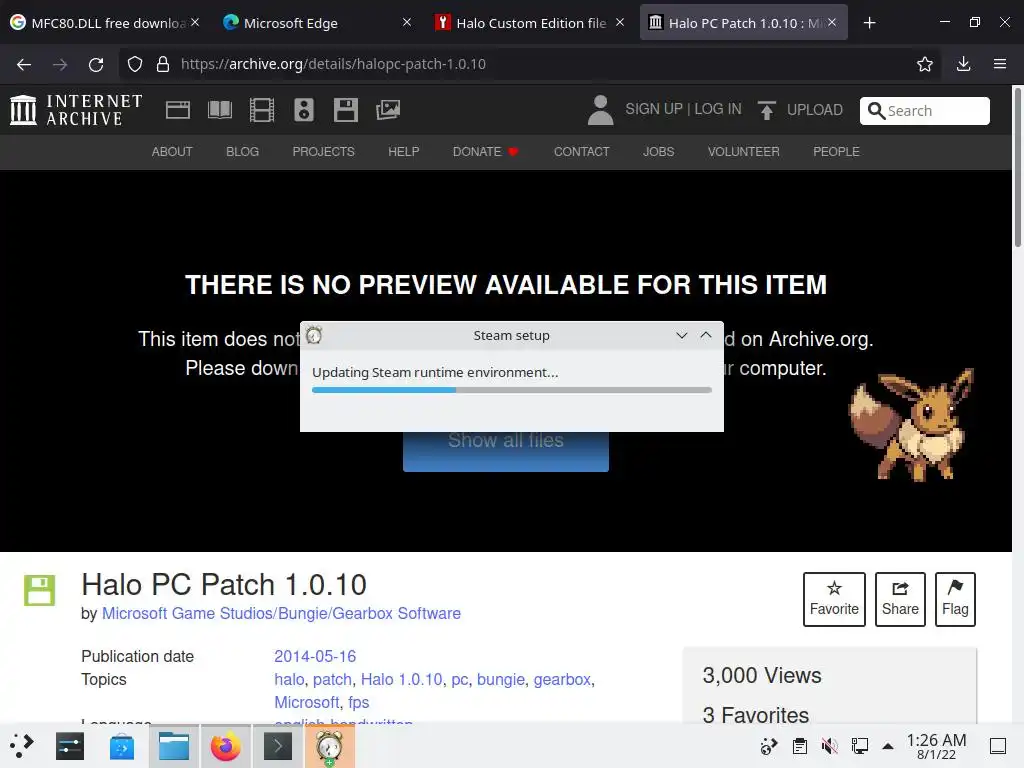Switch to Microsoft Edge tab
This screenshot has width=1024, height=768.
tap(317, 23)
